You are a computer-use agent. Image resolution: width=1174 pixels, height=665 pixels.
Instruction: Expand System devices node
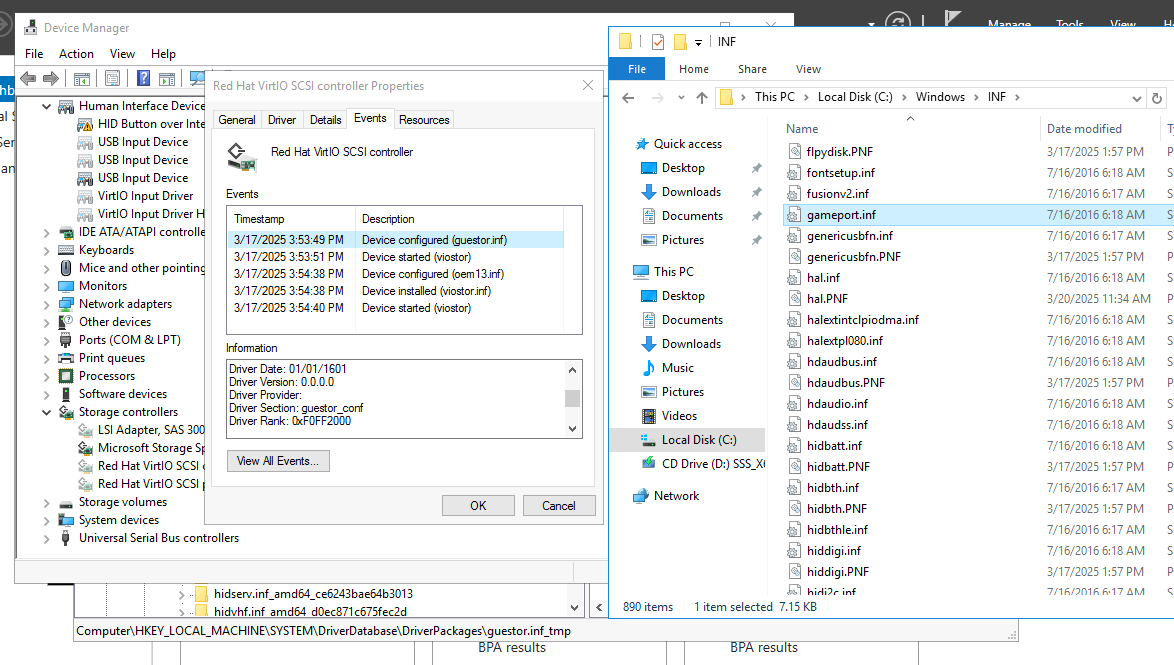(x=46, y=520)
